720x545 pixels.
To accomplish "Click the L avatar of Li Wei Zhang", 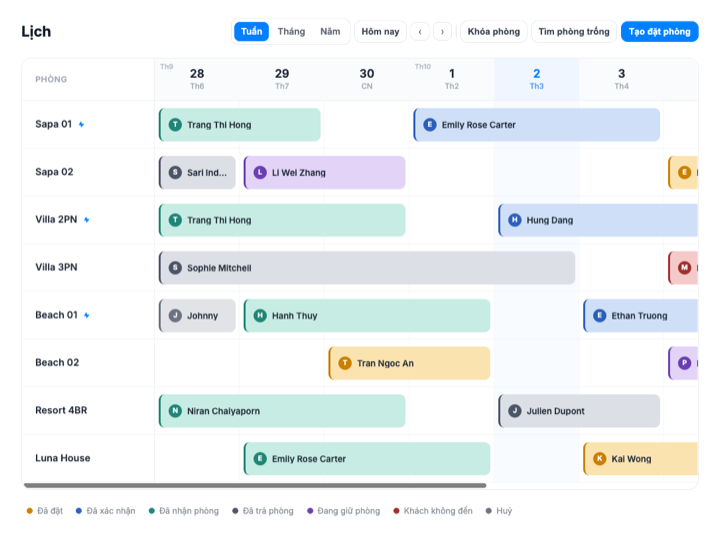I will tap(260, 173).
